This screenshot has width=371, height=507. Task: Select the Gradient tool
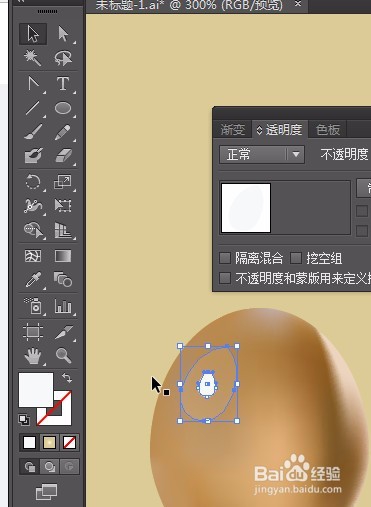coord(63,256)
